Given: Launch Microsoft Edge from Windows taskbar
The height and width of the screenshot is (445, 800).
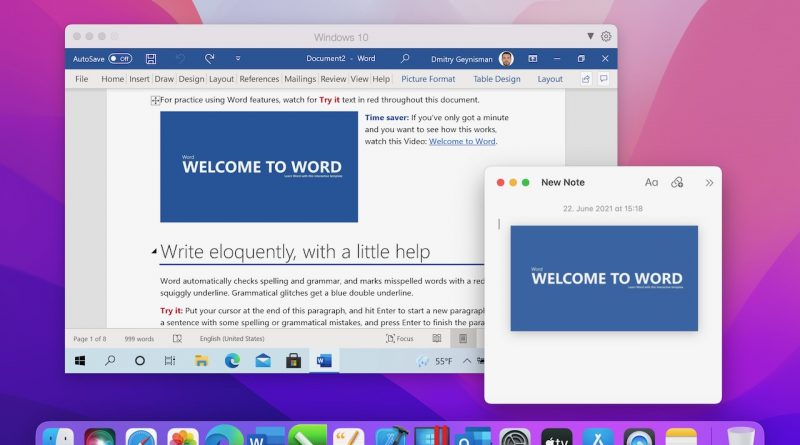Looking at the screenshot, I should click(x=232, y=361).
